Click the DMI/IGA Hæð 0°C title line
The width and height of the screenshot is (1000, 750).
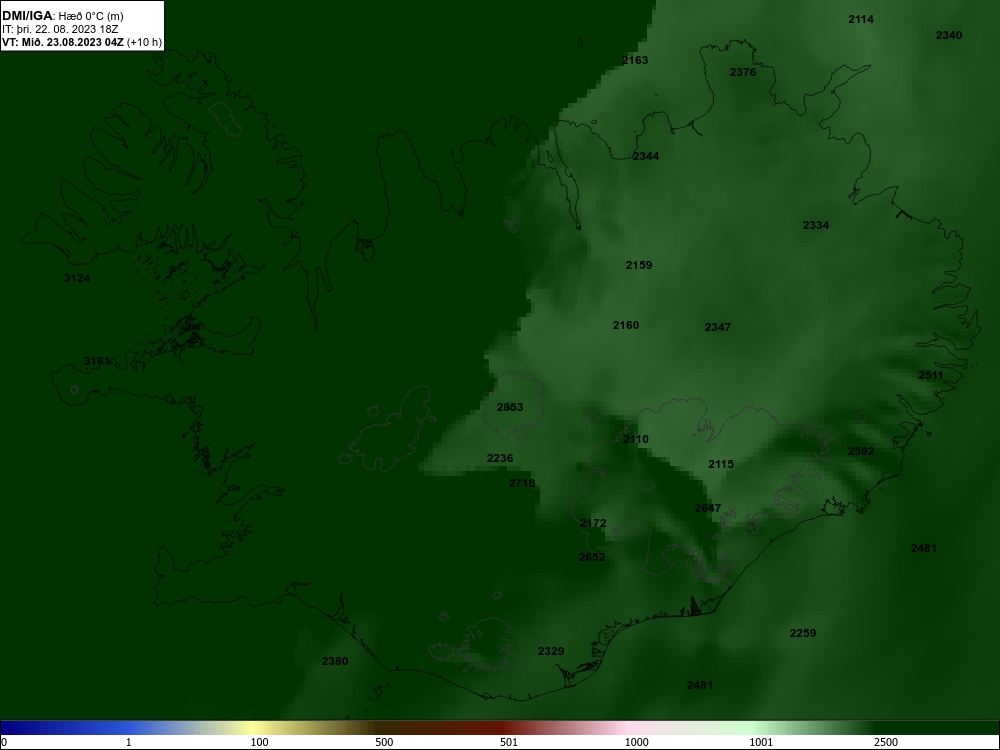coord(62,16)
